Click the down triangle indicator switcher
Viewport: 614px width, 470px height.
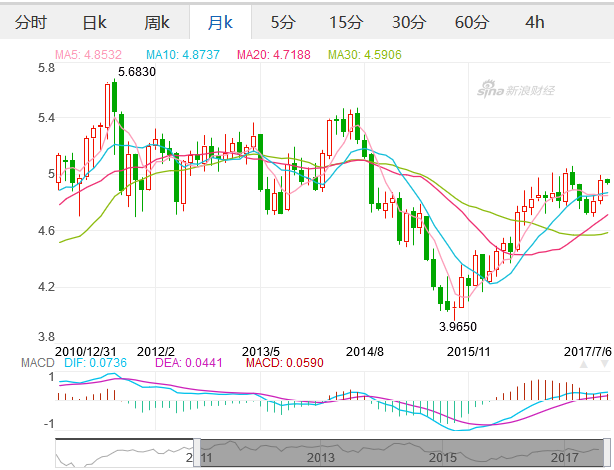click(x=605, y=364)
